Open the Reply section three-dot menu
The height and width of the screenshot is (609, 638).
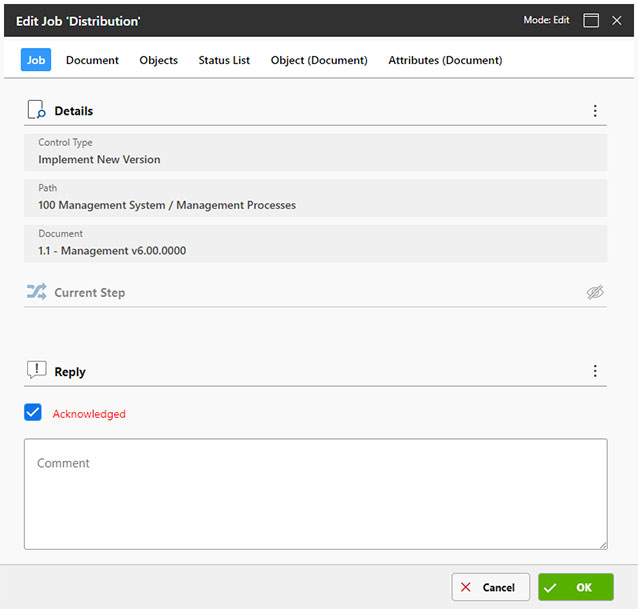(x=595, y=371)
